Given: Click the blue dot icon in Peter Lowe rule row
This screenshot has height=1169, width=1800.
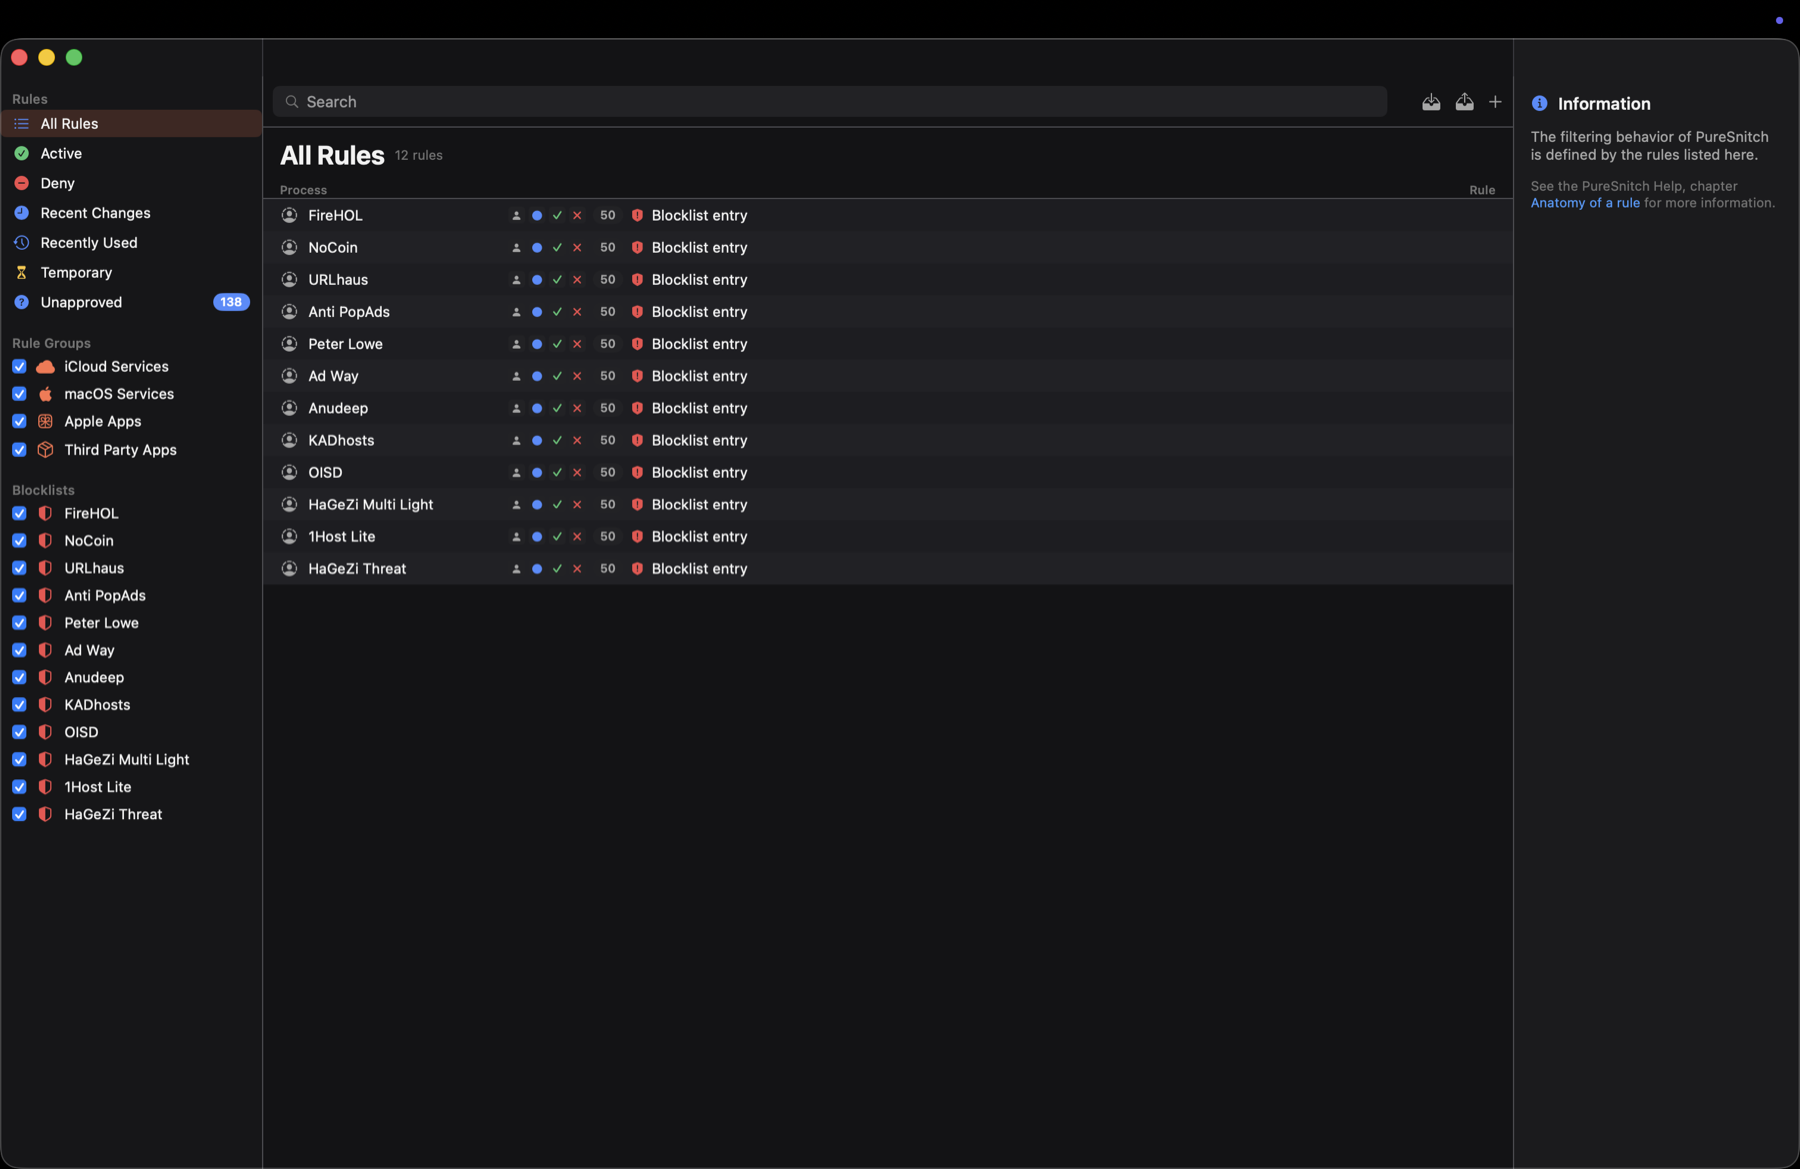Looking at the screenshot, I should click(537, 344).
